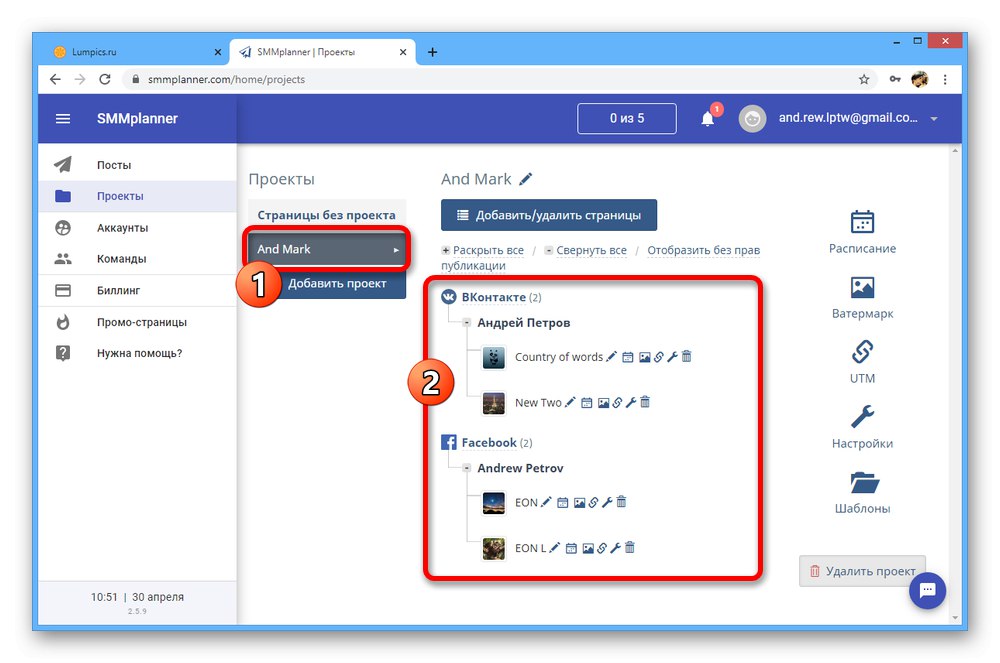This screenshot has height=663, width=1000.
Task: Open Аккаунты in the sidebar
Action: 138,228
